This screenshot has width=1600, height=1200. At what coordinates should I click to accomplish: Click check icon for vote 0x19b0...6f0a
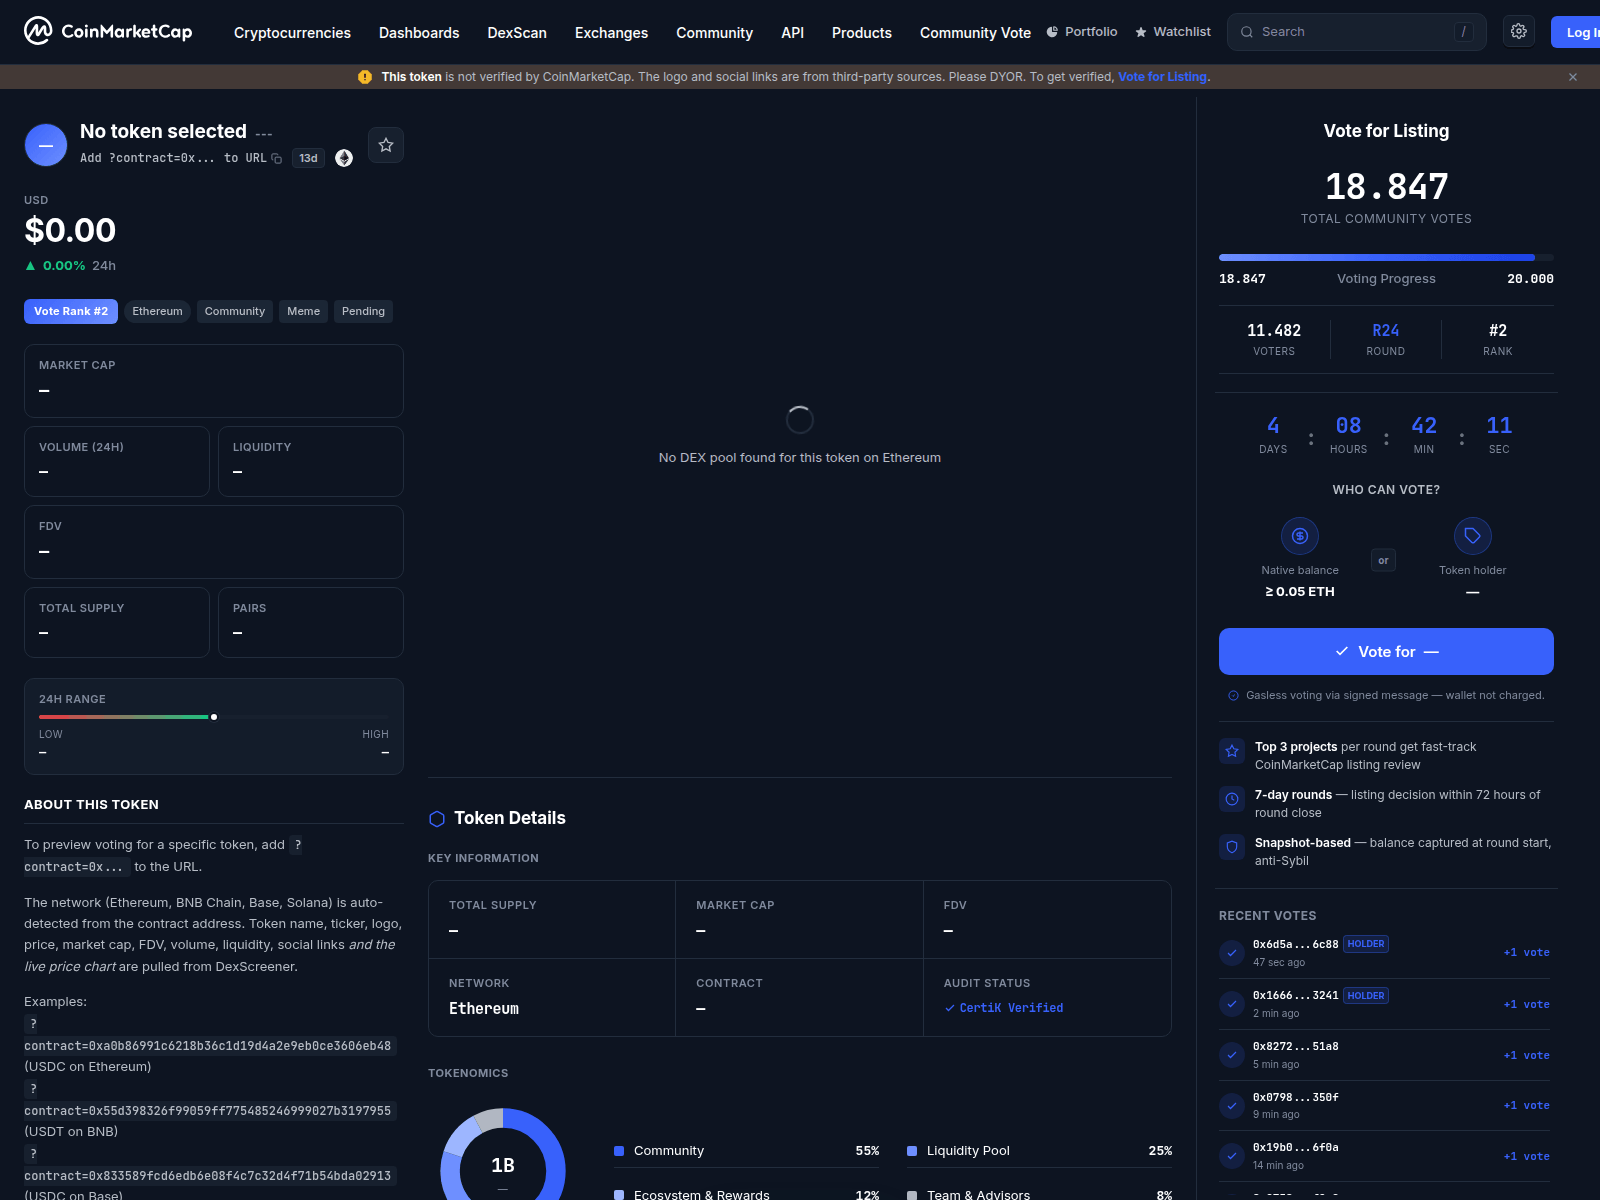pyautogui.click(x=1232, y=1156)
